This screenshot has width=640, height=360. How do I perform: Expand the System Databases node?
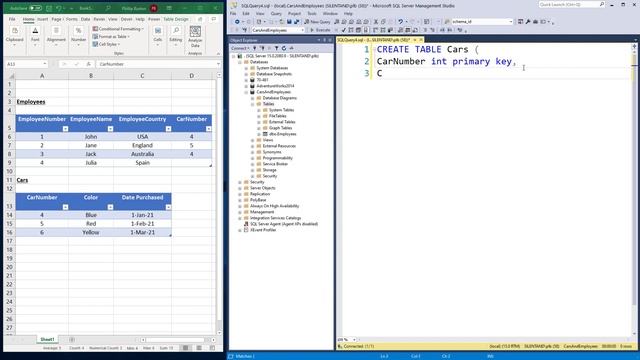(246, 68)
